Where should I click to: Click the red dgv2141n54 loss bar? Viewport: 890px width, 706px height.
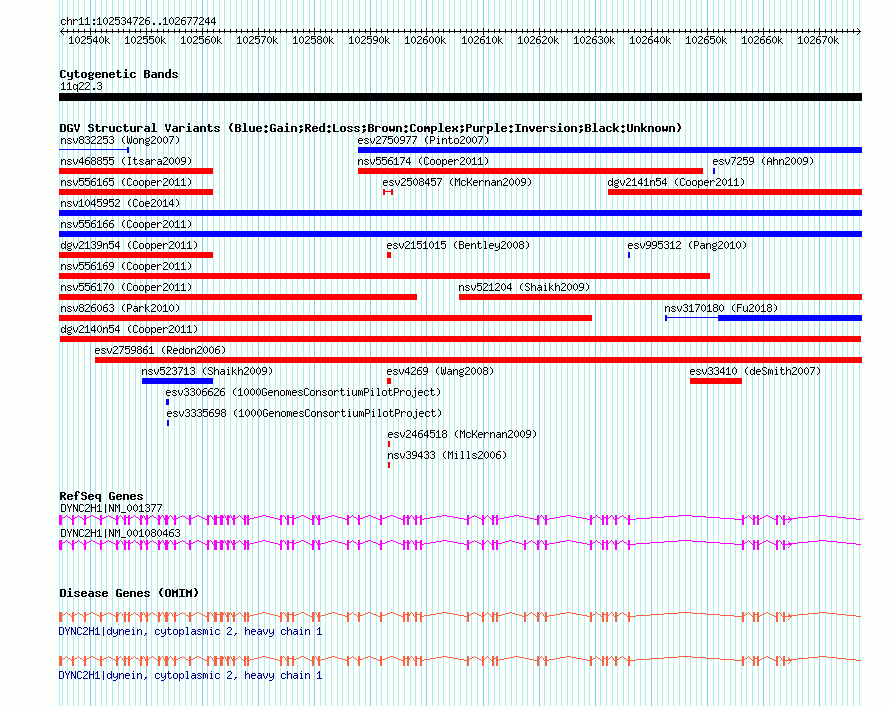coord(735,192)
